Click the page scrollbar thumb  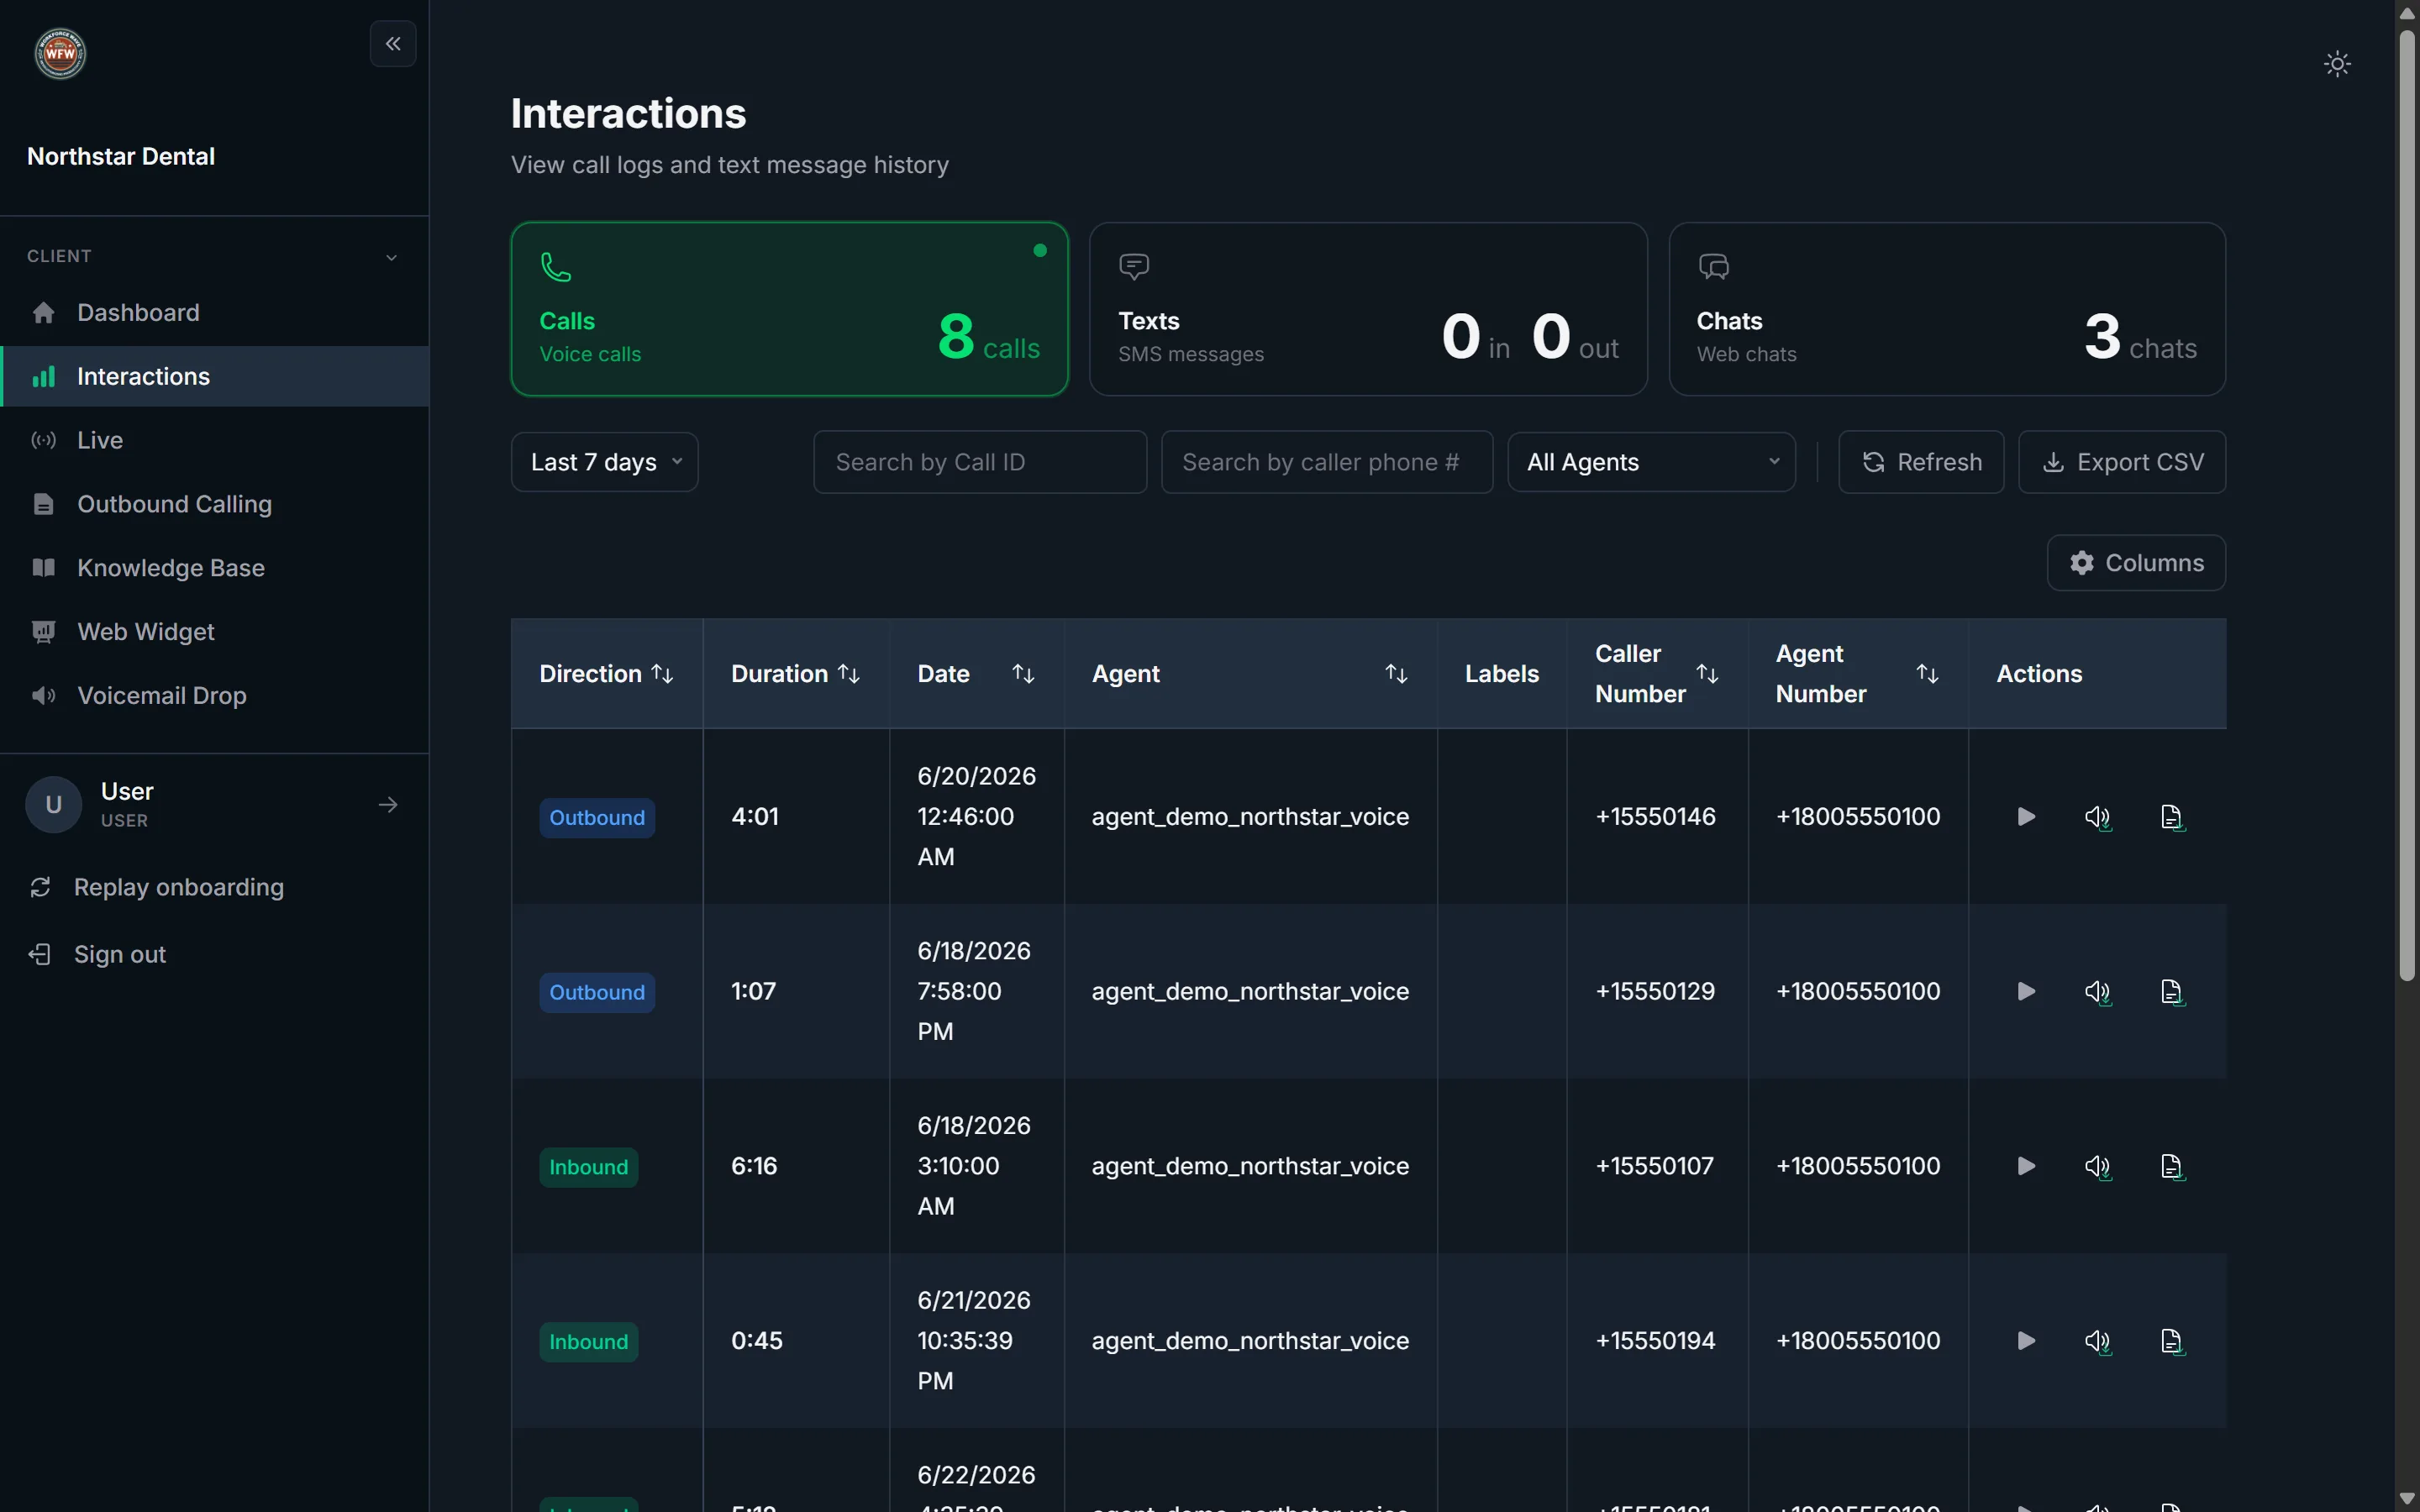tap(2407, 505)
